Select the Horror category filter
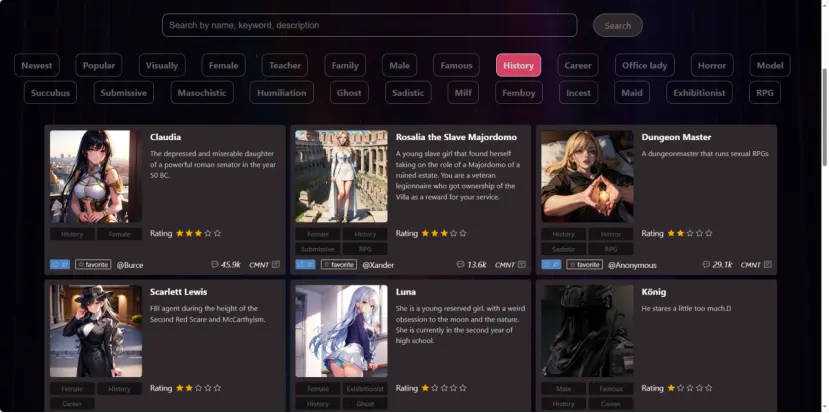 712,66
